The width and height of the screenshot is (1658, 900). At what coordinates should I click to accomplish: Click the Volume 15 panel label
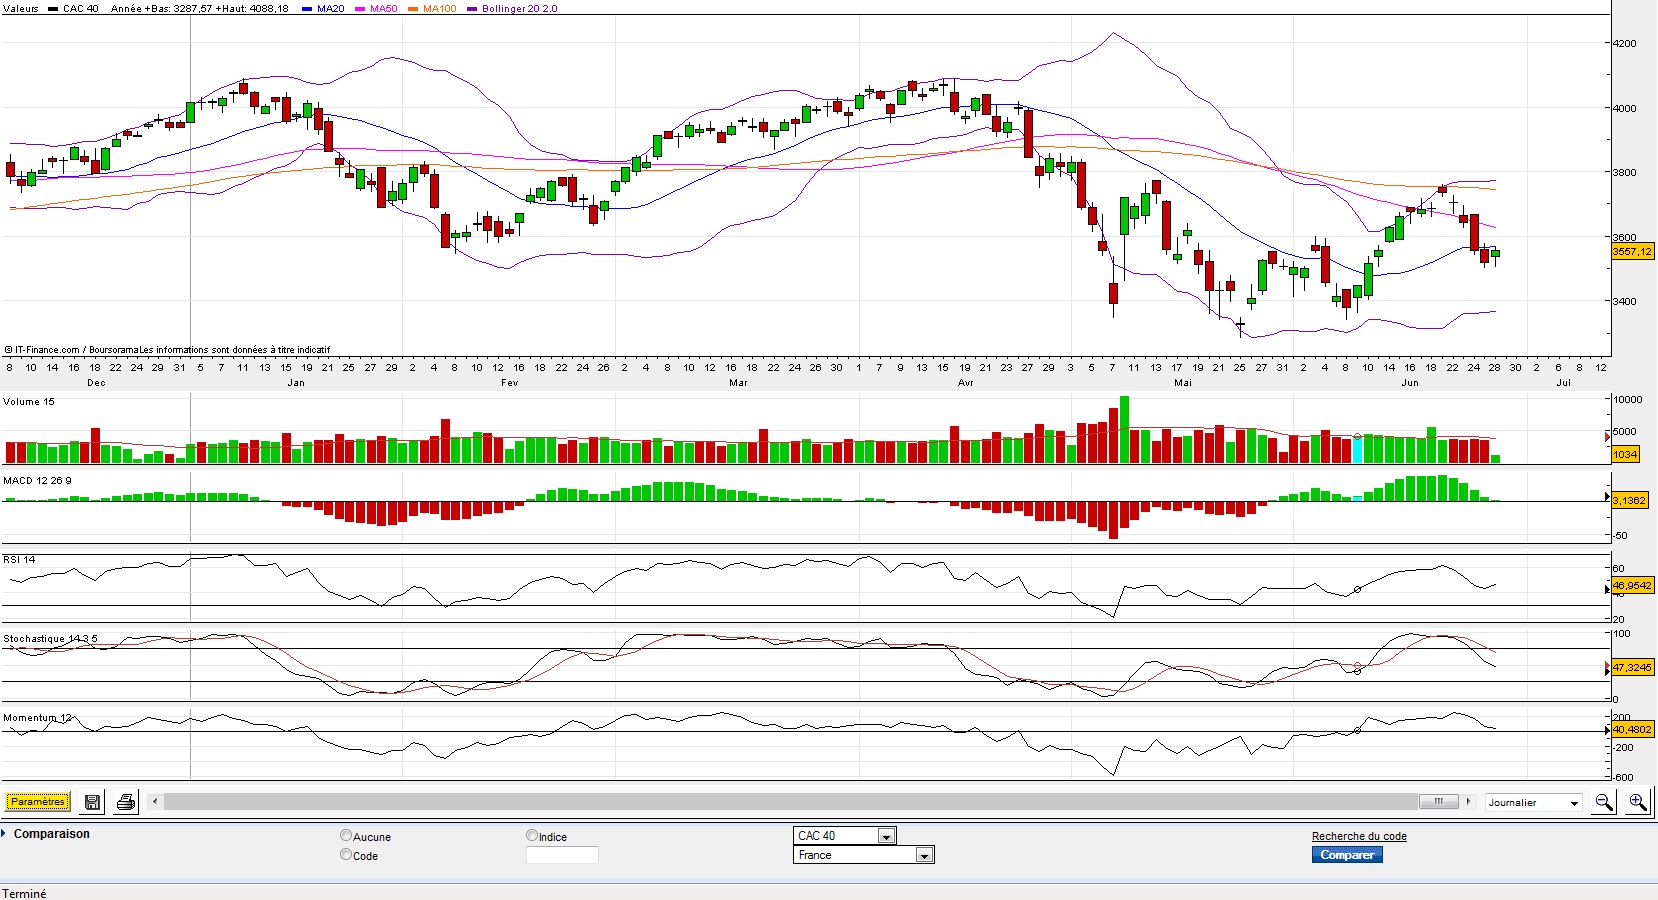pos(29,402)
